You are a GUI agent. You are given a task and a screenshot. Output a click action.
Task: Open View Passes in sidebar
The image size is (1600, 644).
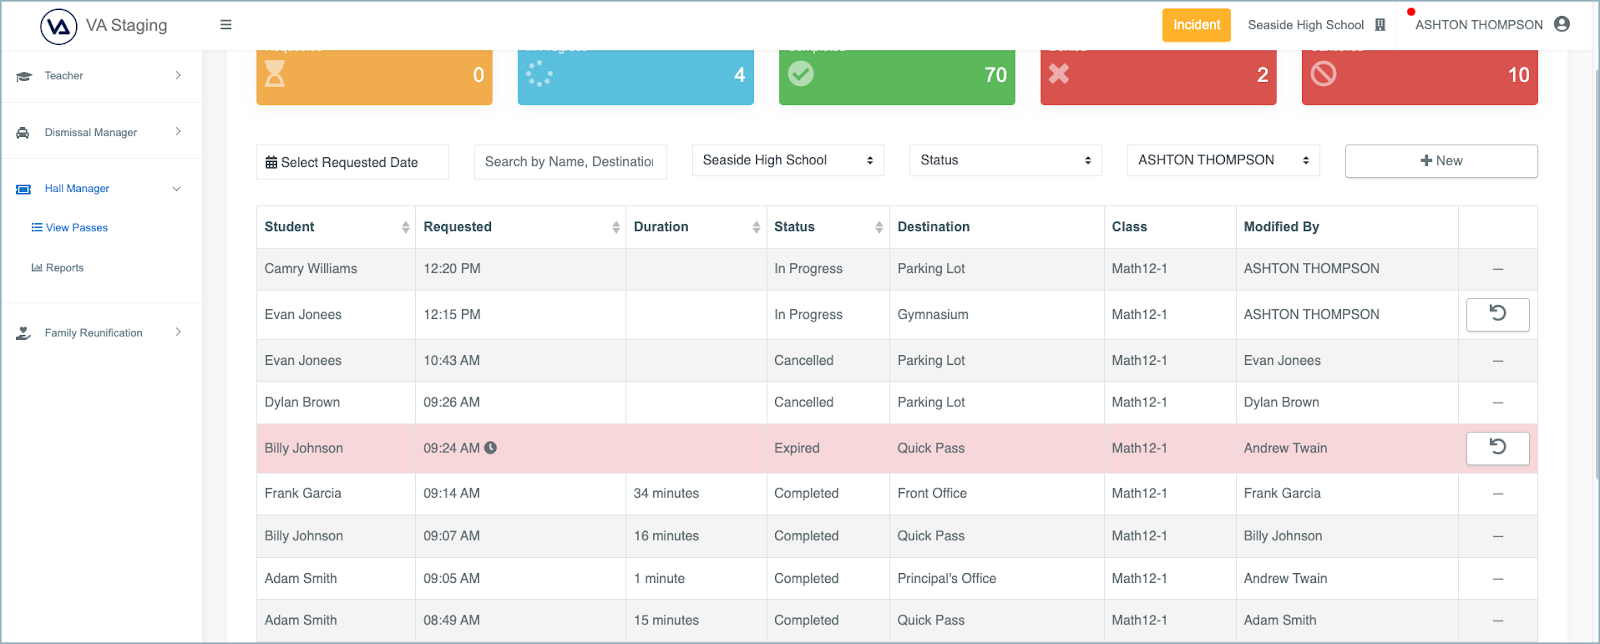click(x=70, y=228)
